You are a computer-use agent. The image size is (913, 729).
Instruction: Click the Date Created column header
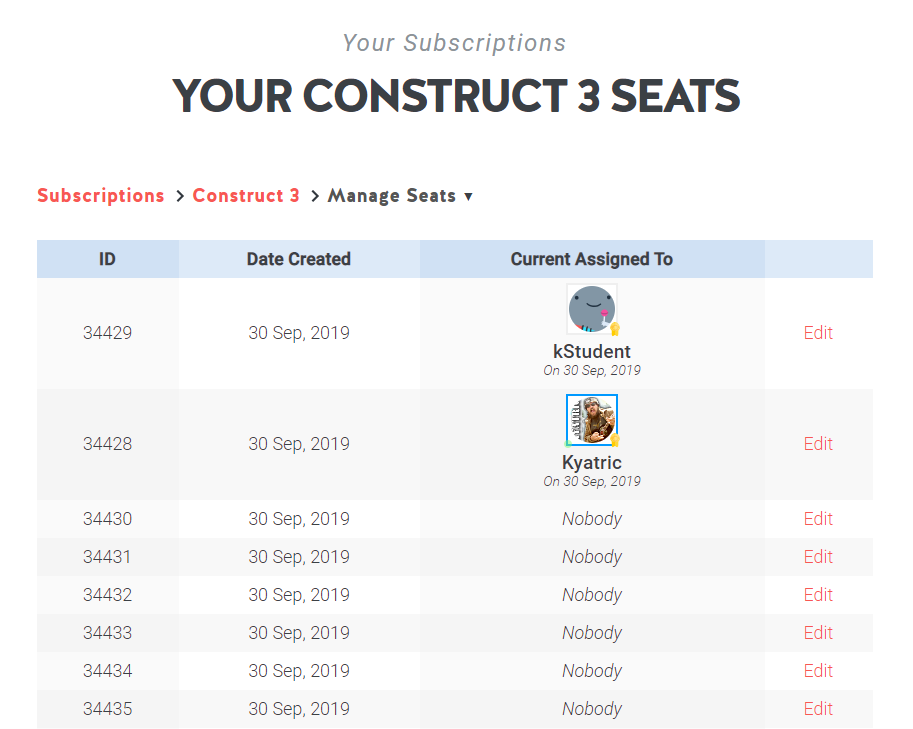point(299,259)
